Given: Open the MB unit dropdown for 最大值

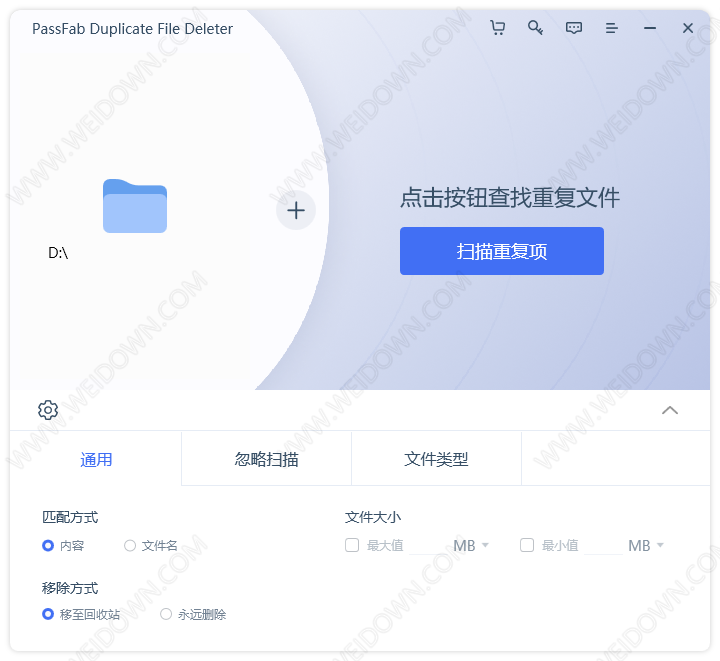Looking at the screenshot, I should coord(471,545).
